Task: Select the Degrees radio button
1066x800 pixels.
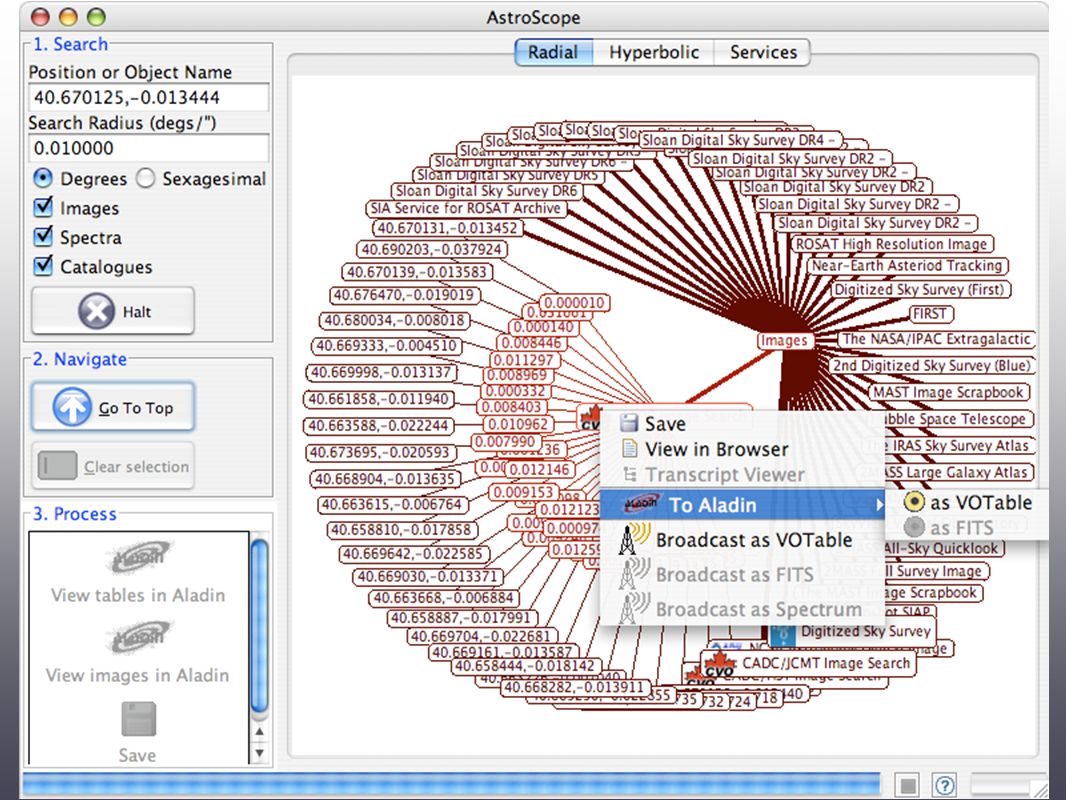Action: [43, 178]
